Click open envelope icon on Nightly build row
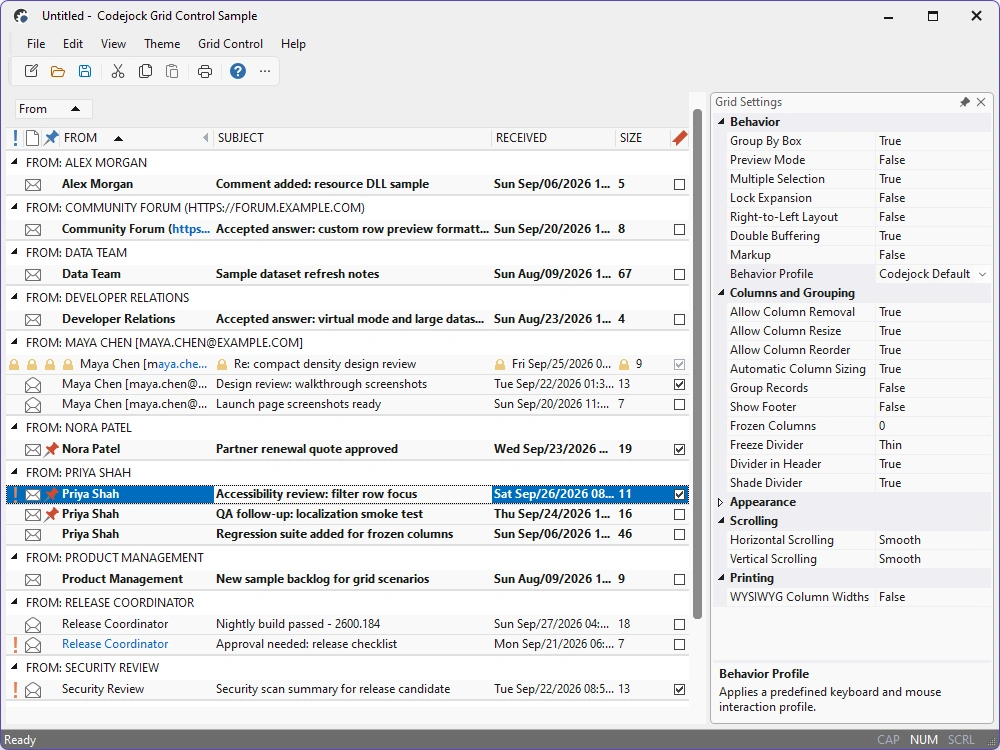This screenshot has height=750, width=1000. tap(33, 625)
